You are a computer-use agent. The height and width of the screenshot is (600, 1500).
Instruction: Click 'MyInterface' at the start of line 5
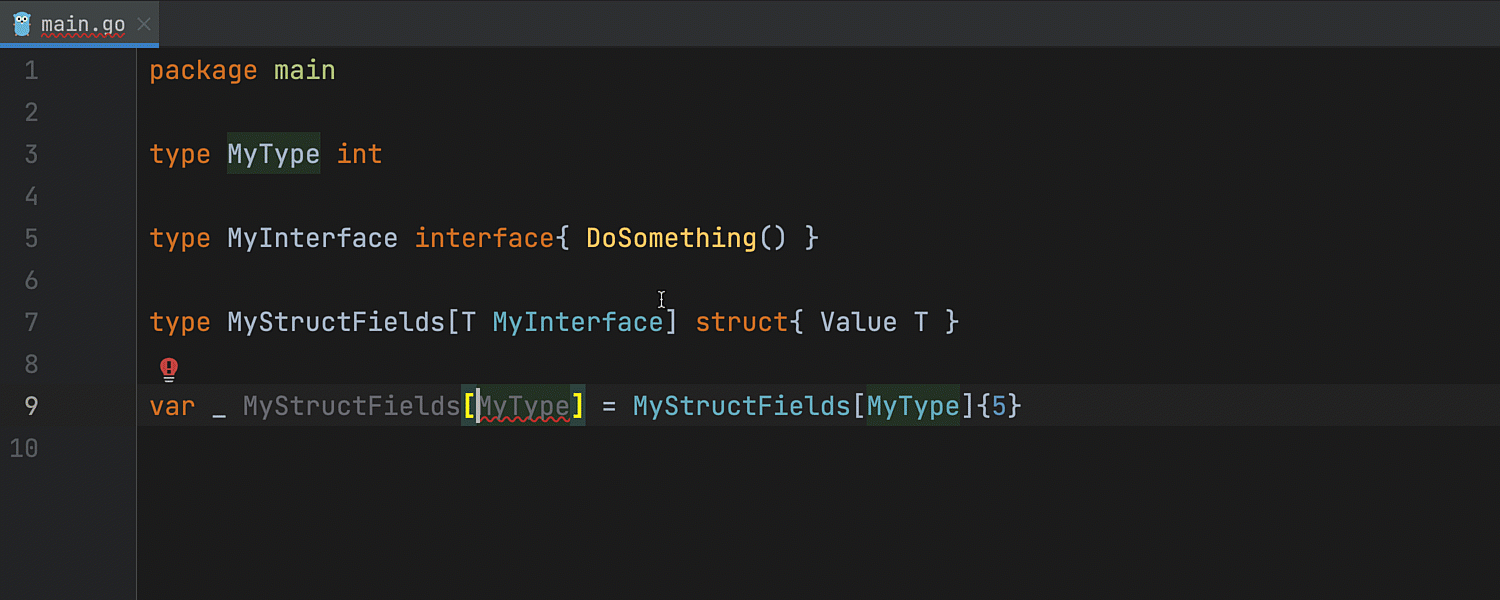tap(313, 238)
